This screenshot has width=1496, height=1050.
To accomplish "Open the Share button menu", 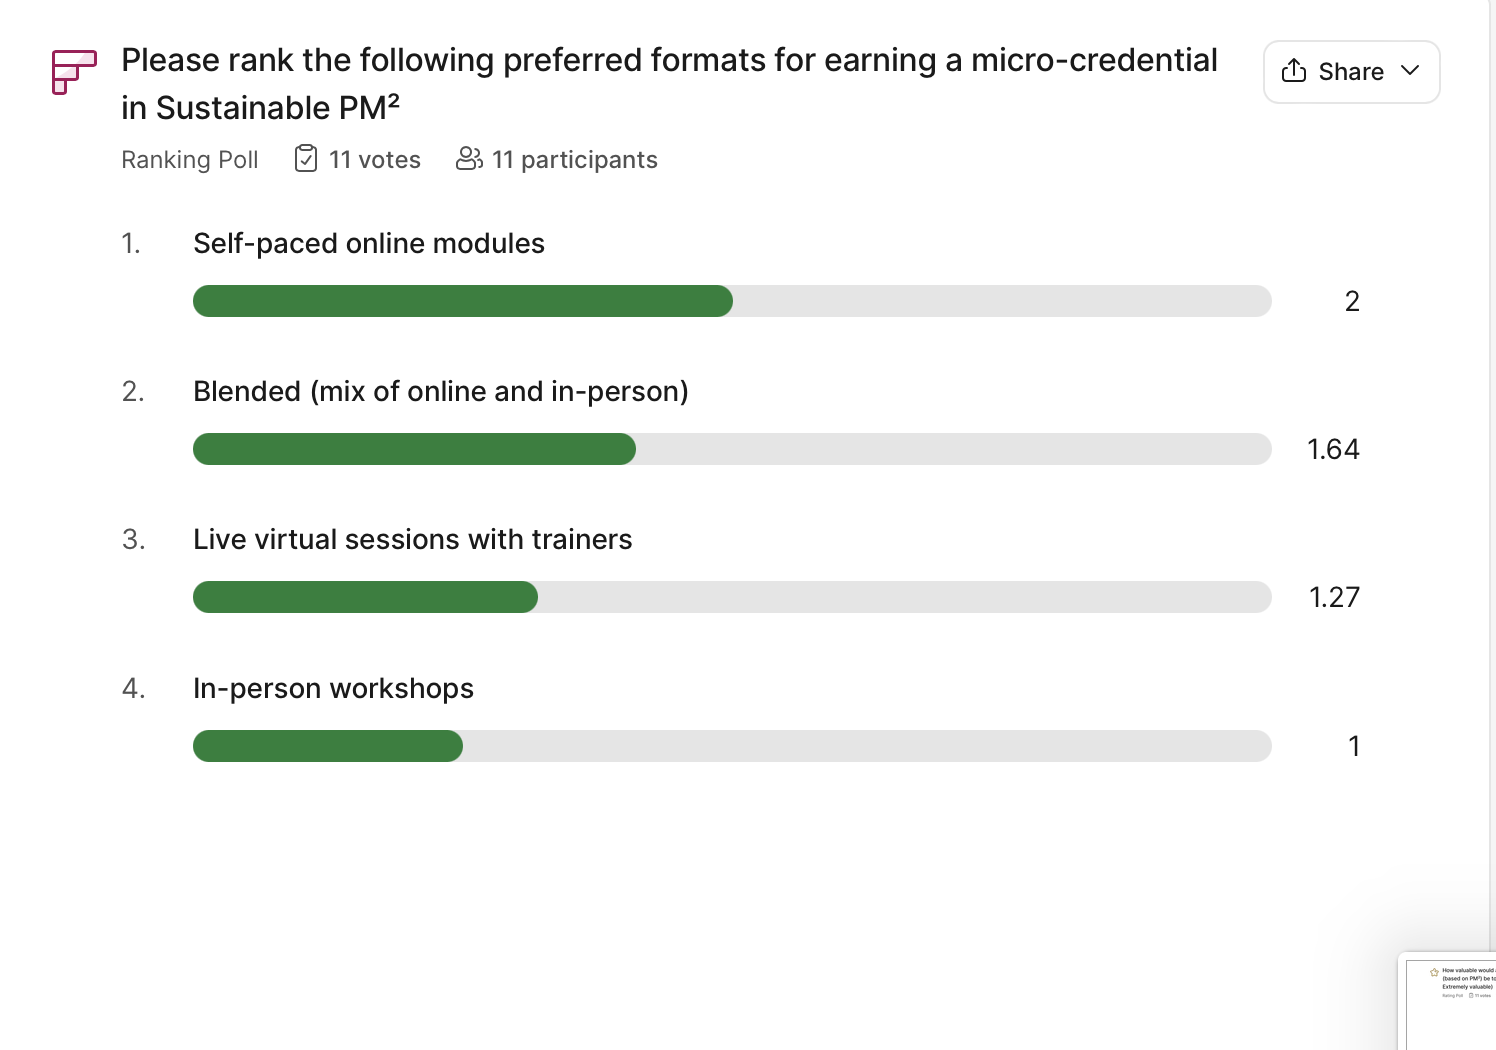I will [1351, 72].
